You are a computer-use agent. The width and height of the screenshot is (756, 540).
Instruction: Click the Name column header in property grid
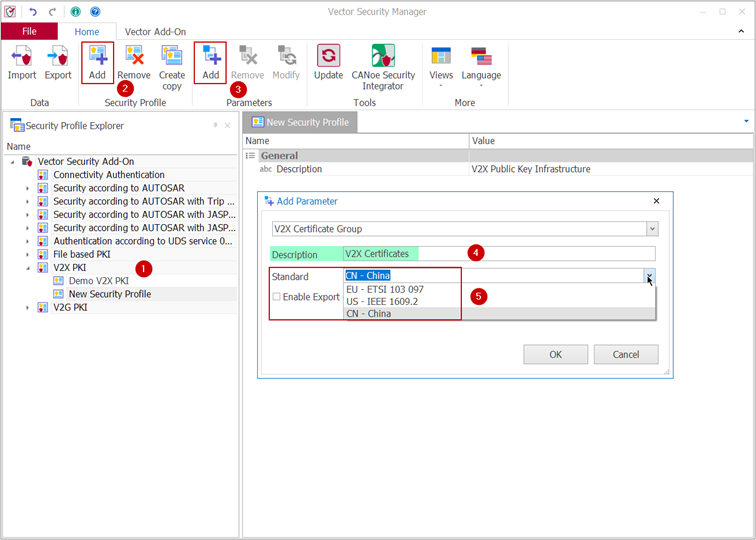[356, 141]
